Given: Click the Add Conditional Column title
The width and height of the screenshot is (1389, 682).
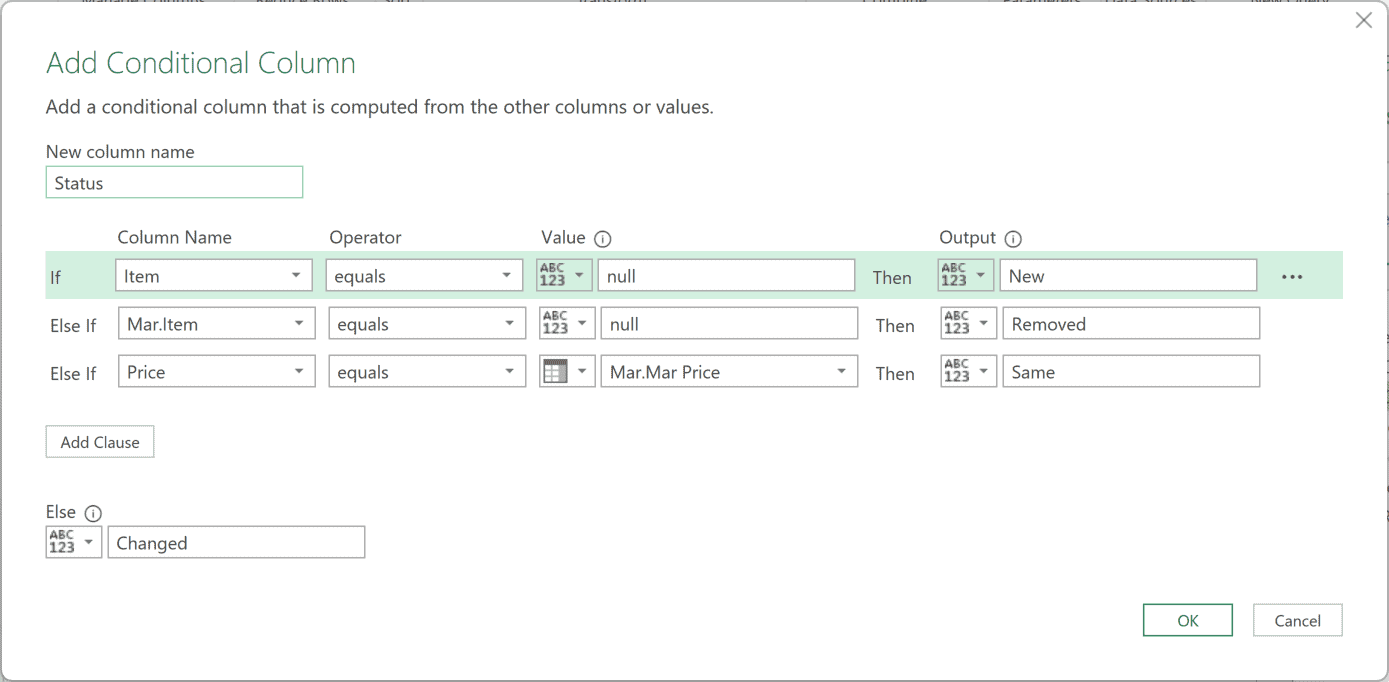Looking at the screenshot, I should click(x=201, y=63).
